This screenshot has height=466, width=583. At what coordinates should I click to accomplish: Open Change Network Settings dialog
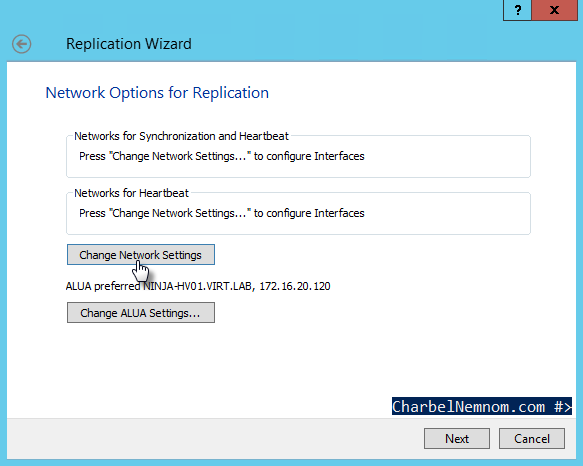click(x=141, y=255)
